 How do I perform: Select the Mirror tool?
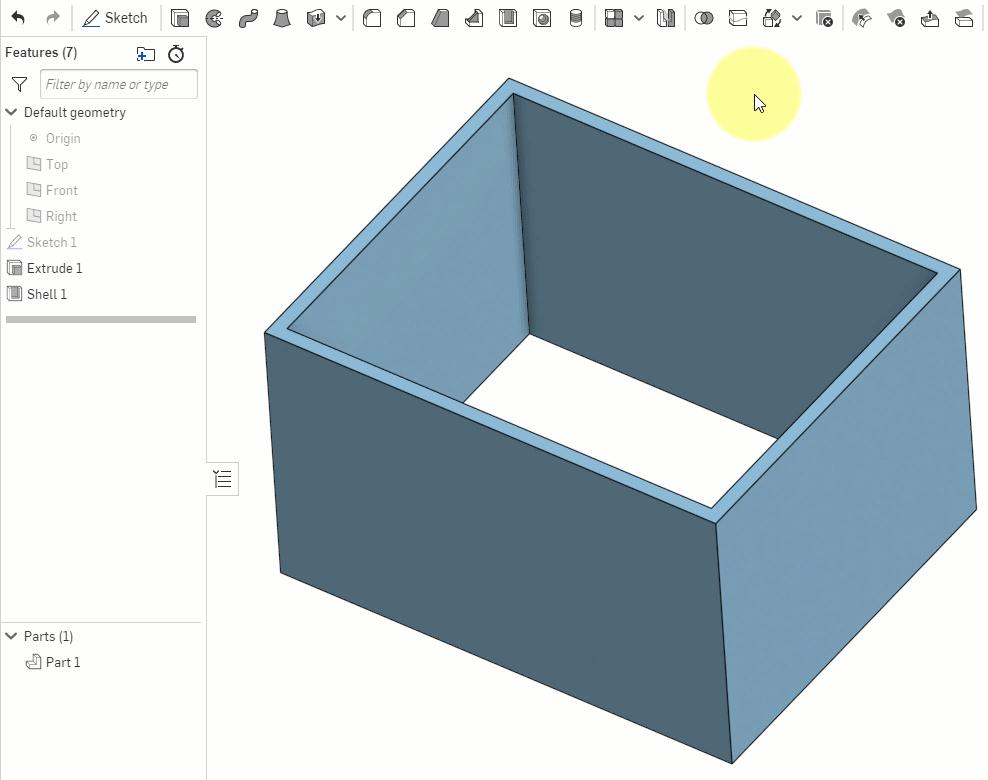coord(666,18)
